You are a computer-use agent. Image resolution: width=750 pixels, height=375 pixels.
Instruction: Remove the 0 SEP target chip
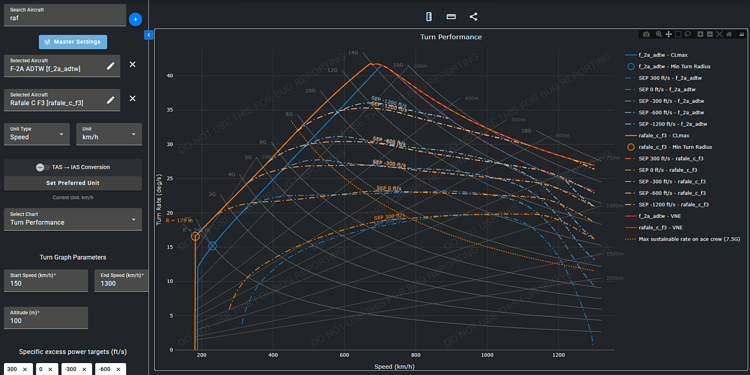pos(50,369)
